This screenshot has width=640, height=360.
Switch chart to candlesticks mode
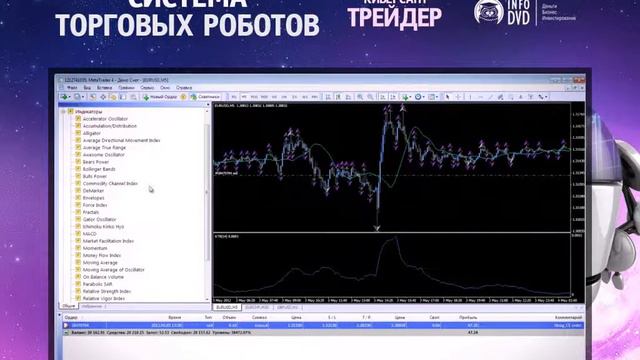tap(338, 97)
